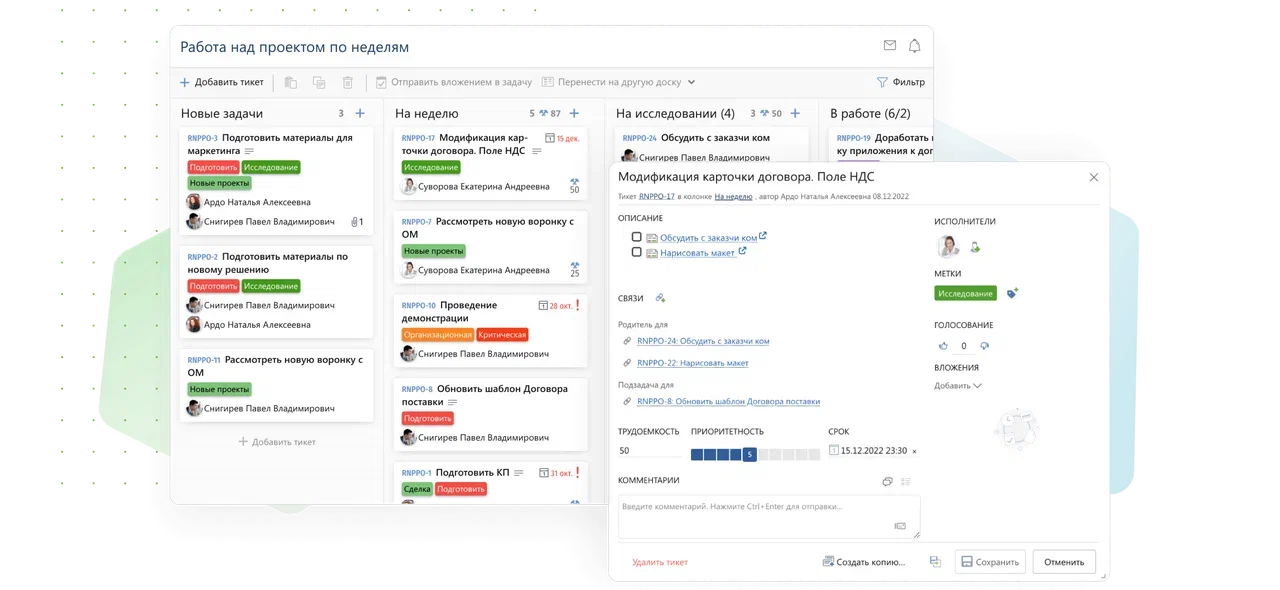Click the notifications bell icon

pos(914,46)
